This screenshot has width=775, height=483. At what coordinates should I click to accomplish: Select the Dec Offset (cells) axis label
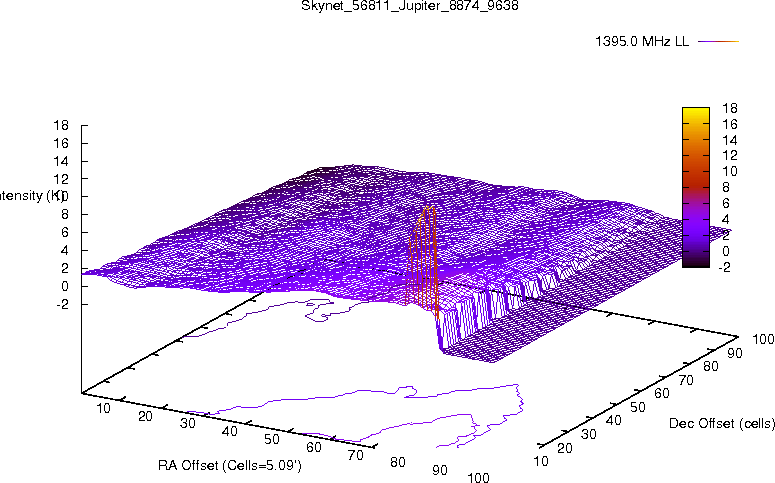coord(721,423)
